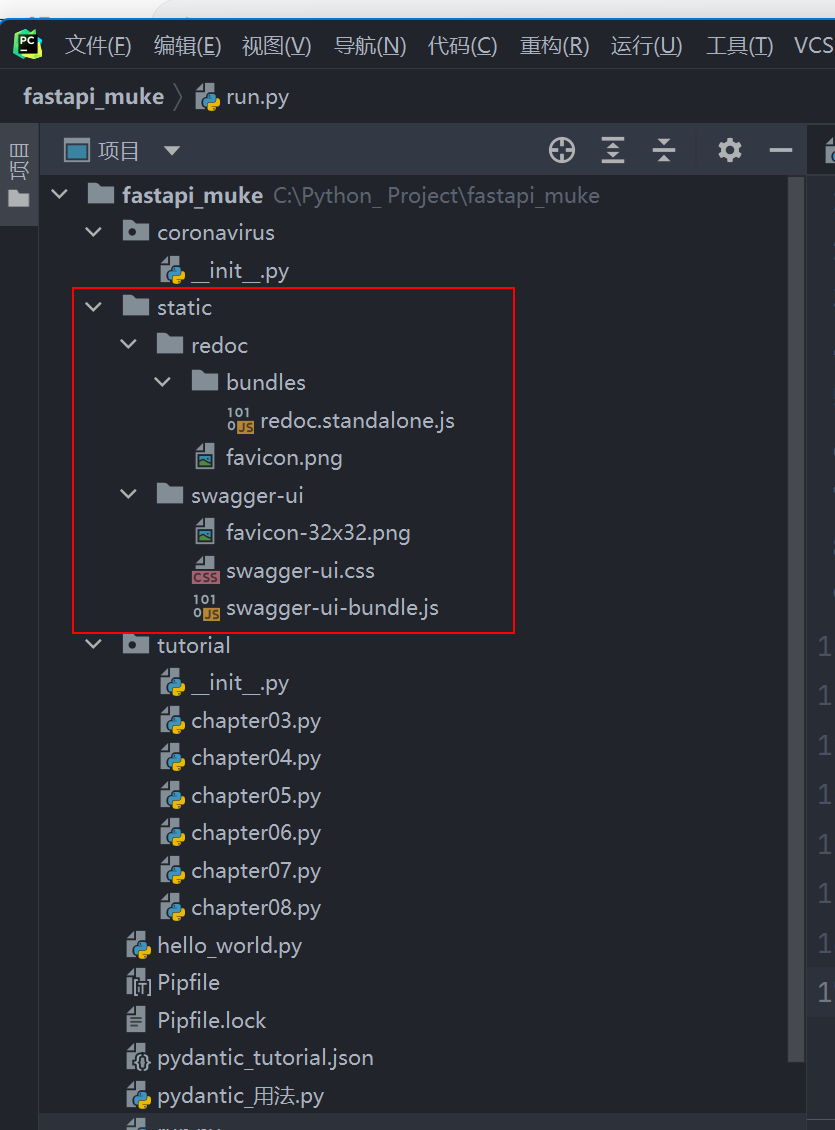835x1130 pixels.
Task: Collapse the tutorial folder chevron
Action: (94, 644)
